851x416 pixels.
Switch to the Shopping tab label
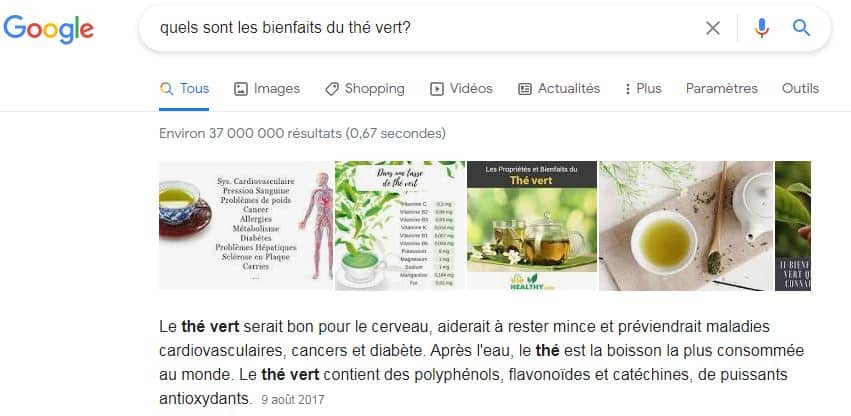[374, 89]
